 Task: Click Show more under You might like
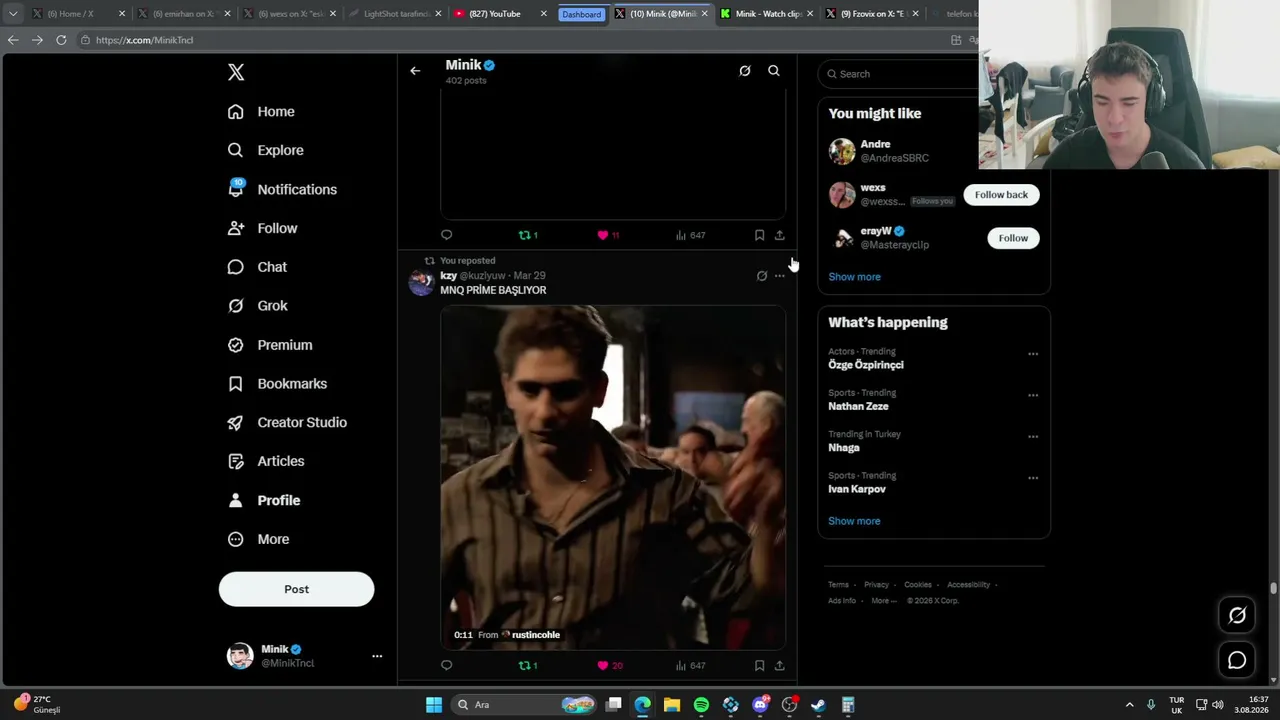[x=854, y=277]
